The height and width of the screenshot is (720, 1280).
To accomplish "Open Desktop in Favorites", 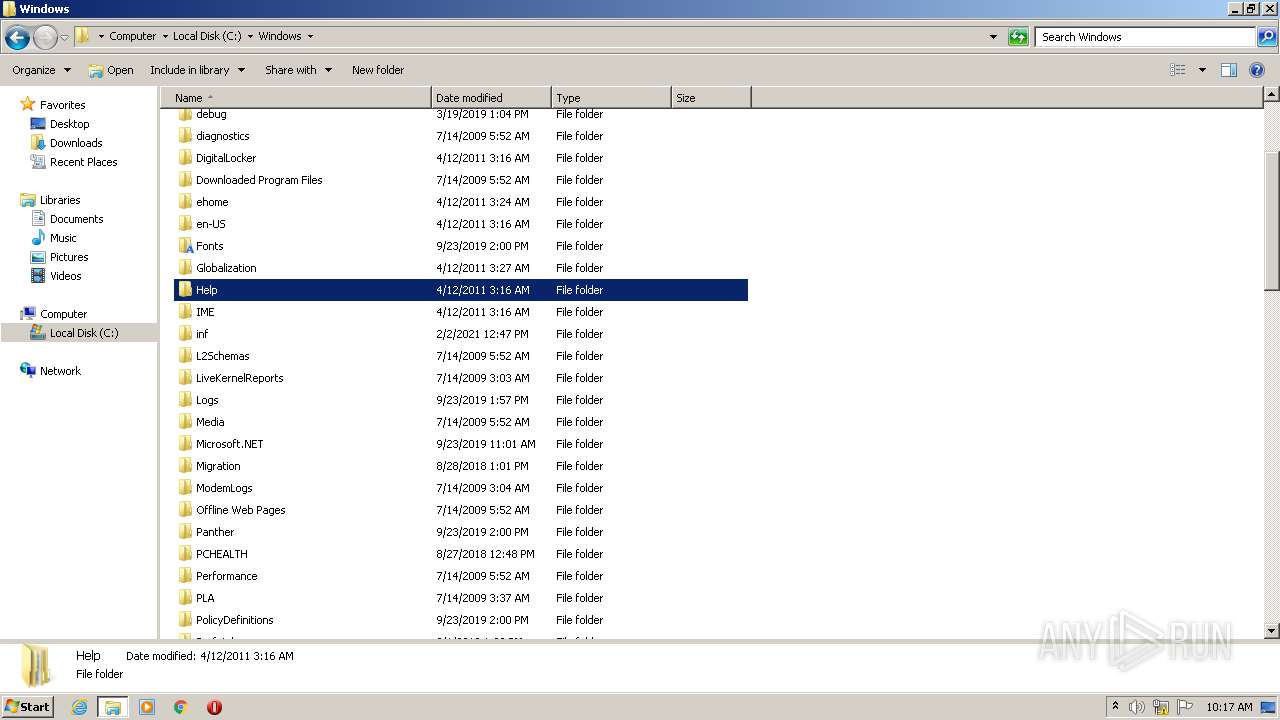I will 69,124.
